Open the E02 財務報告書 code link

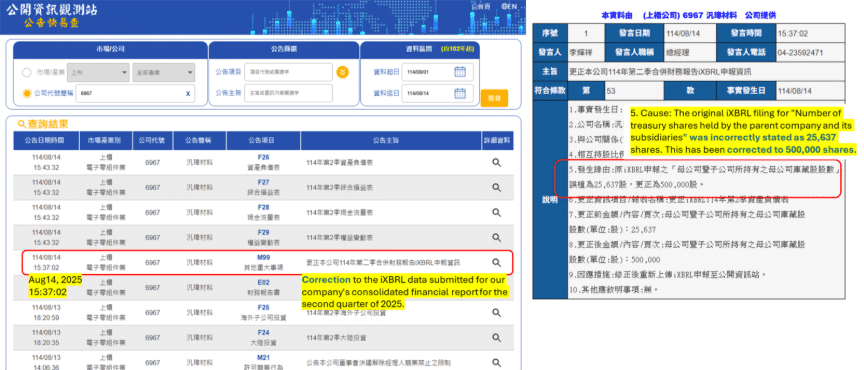263,282
